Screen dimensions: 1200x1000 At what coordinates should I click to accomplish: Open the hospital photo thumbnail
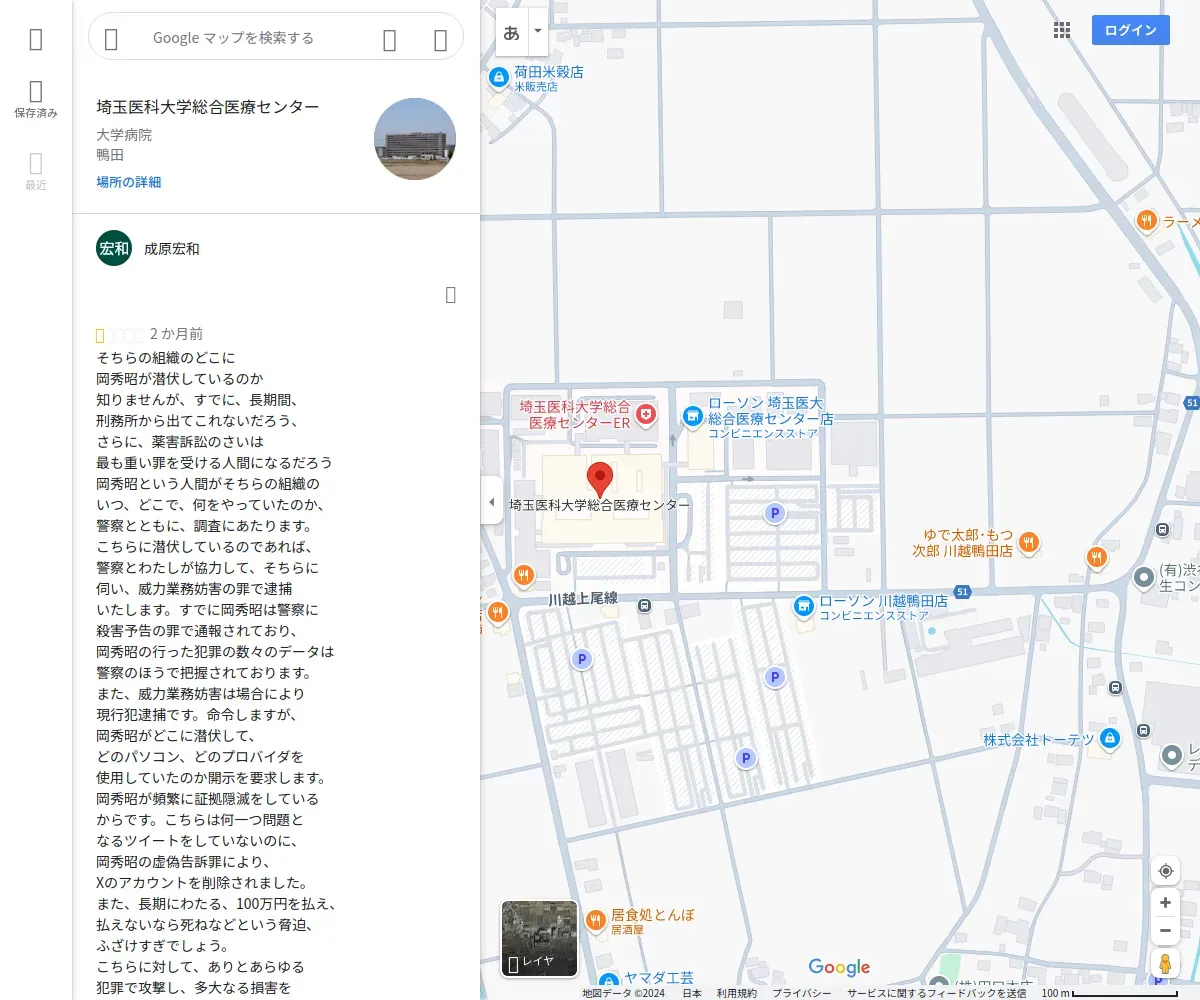415,139
